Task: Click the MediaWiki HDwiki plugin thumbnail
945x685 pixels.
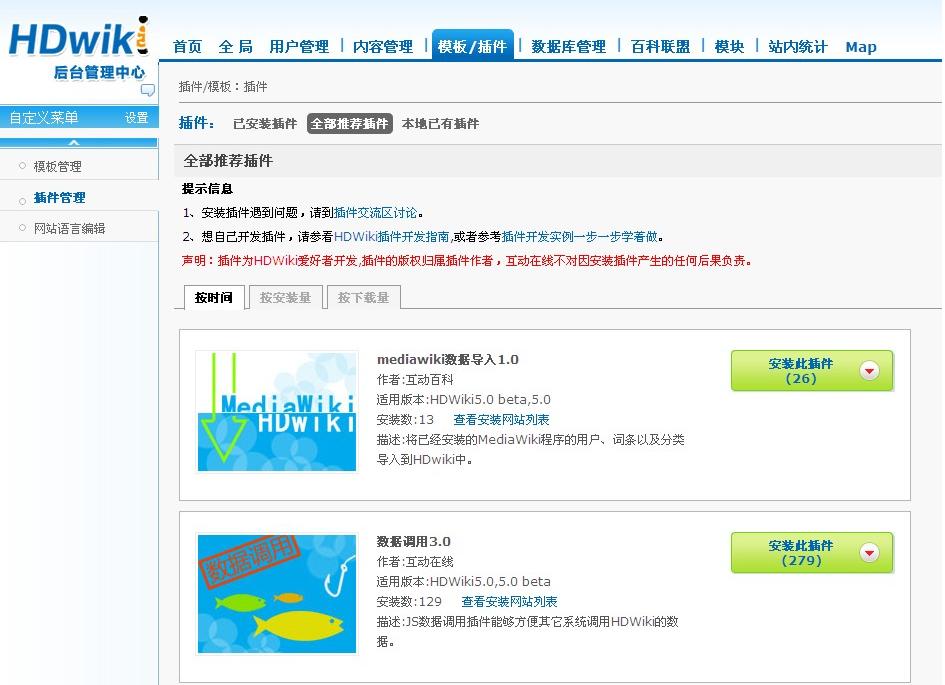Action: (277, 411)
